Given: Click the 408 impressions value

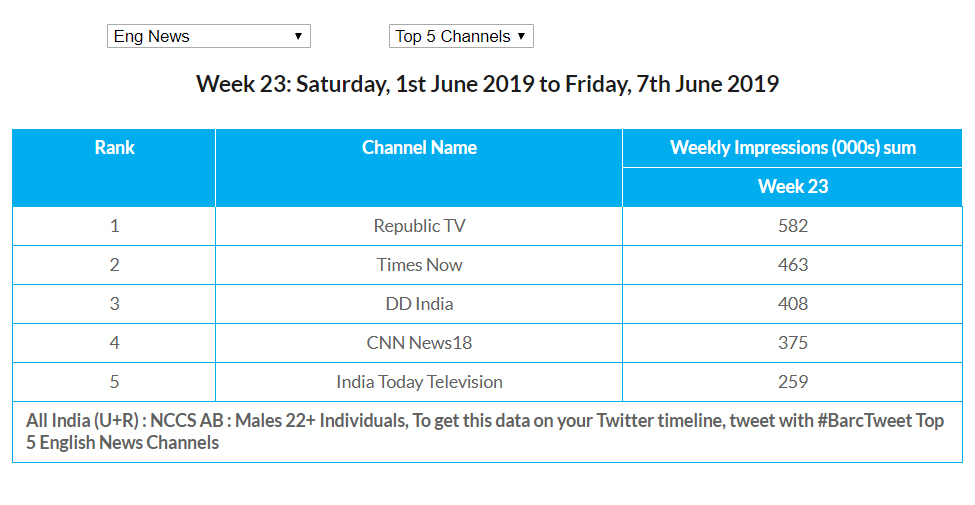Looking at the screenshot, I should click(x=792, y=304).
